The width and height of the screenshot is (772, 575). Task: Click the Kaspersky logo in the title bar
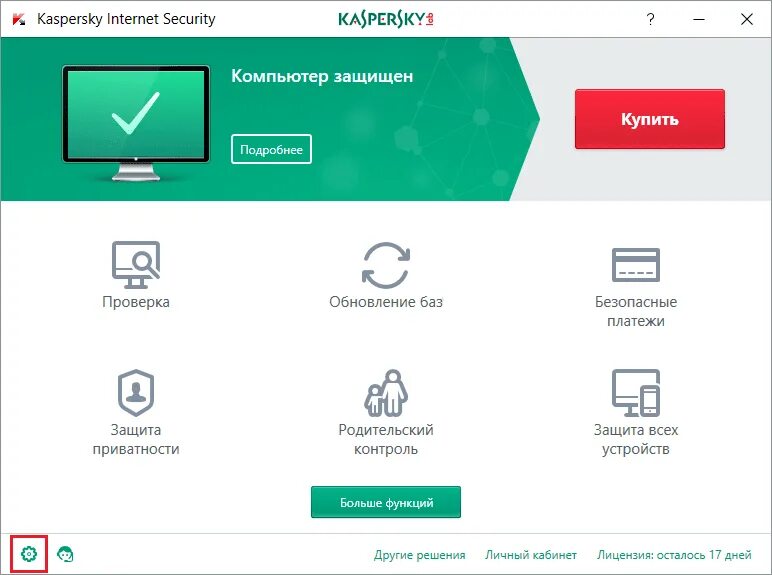click(x=386, y=19)
